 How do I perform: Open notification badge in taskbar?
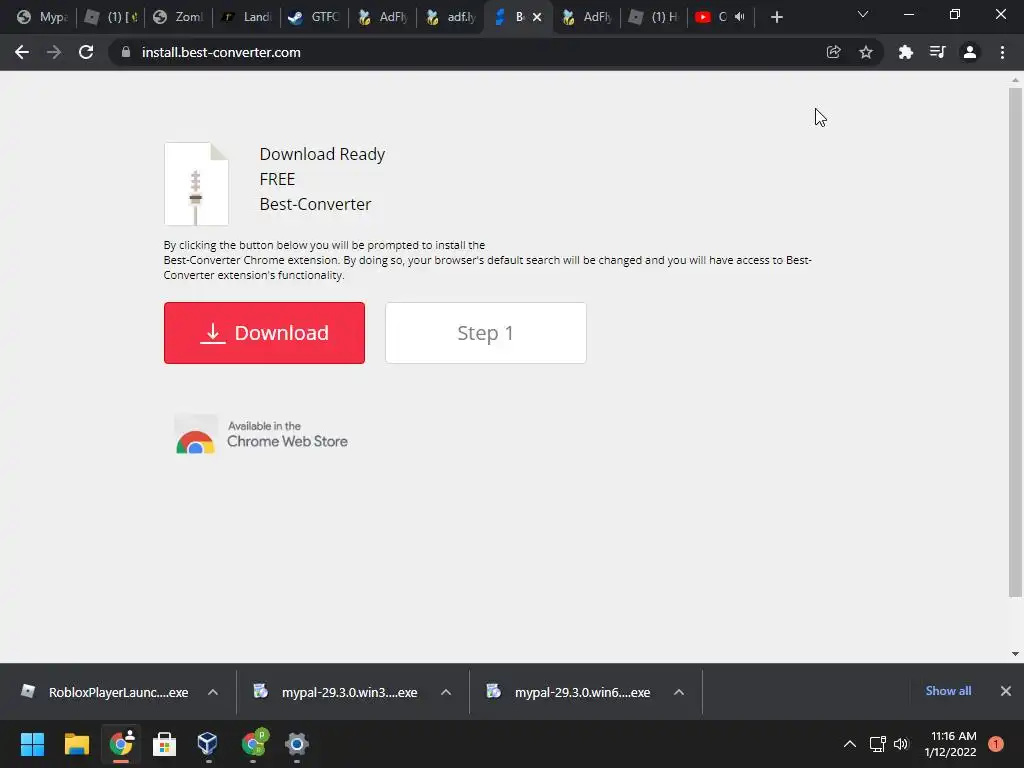click(x=996, y=744)
